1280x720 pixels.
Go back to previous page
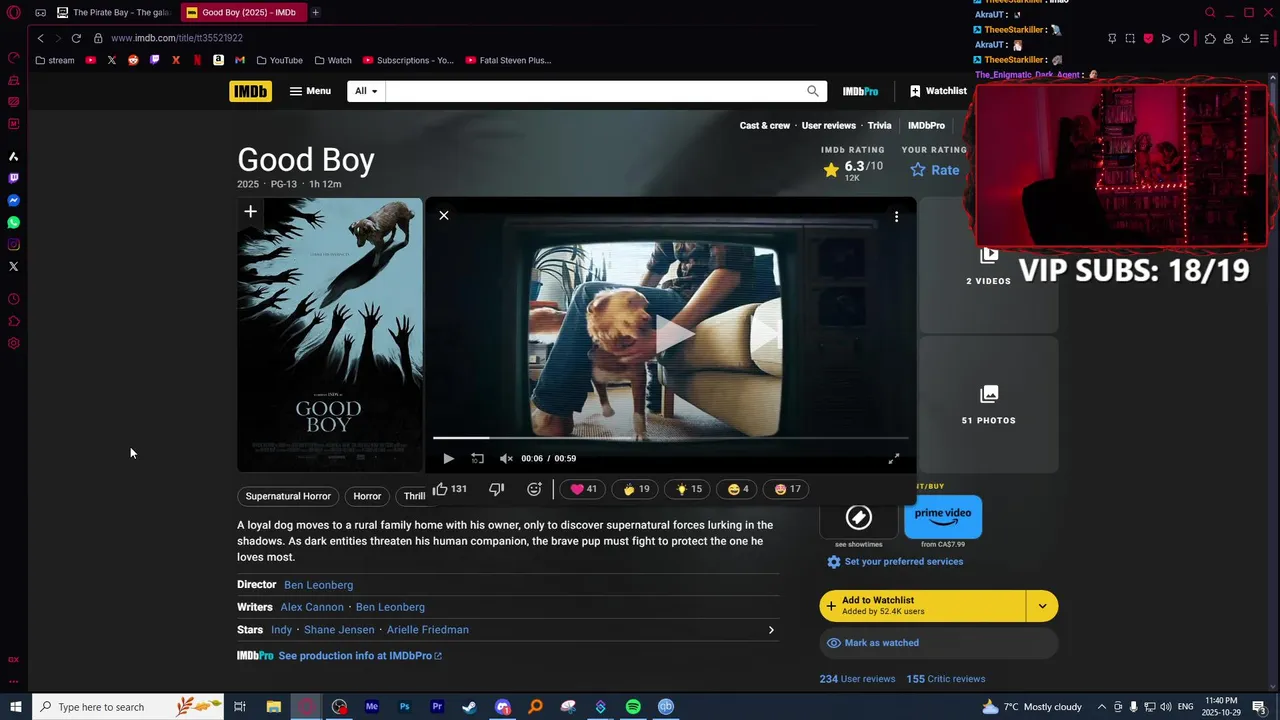(40, 38)
